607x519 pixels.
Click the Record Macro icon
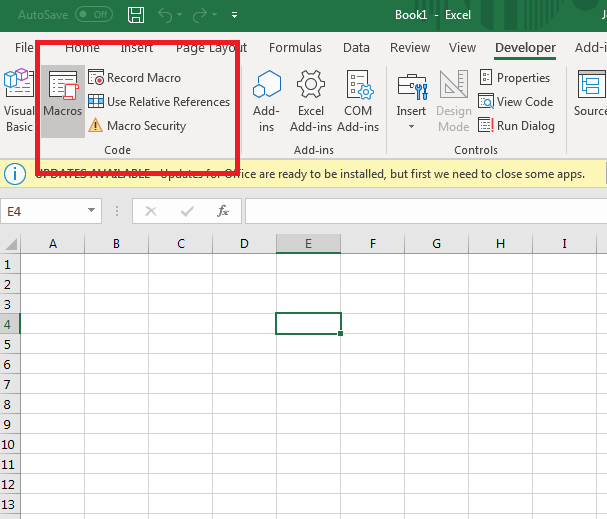coord(96,77)
